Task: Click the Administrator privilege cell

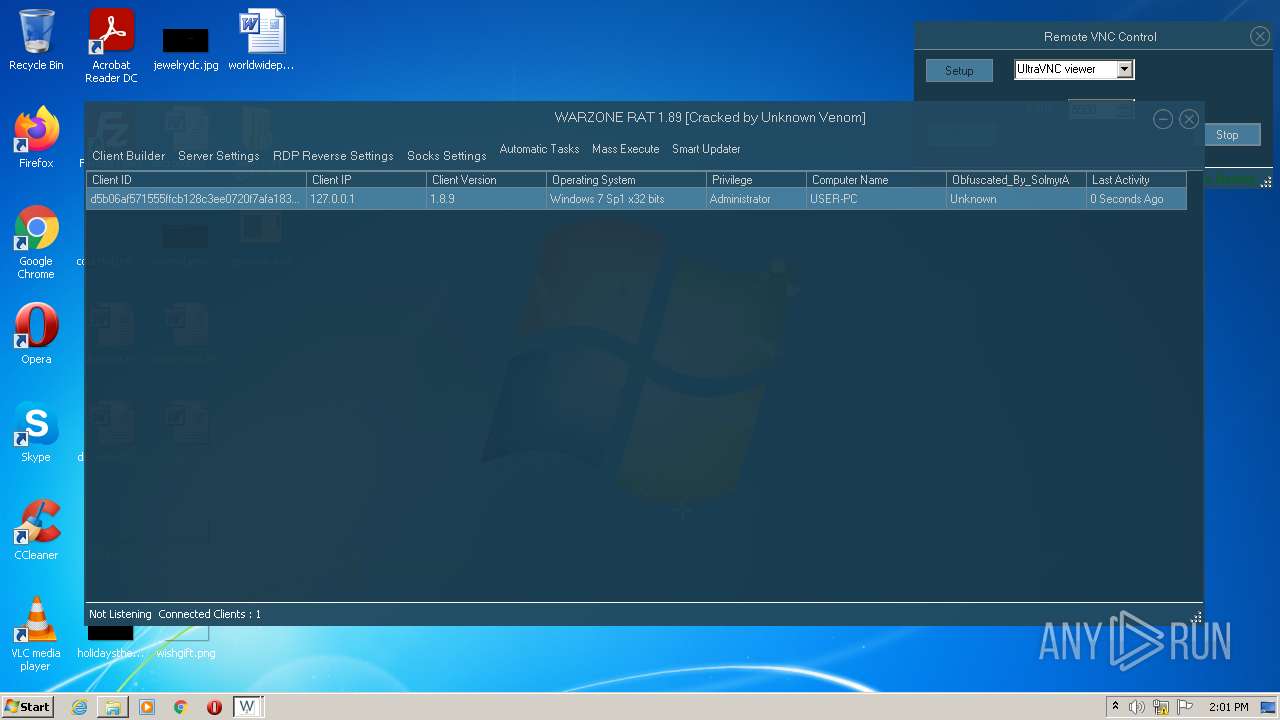Action: point(757,199)
